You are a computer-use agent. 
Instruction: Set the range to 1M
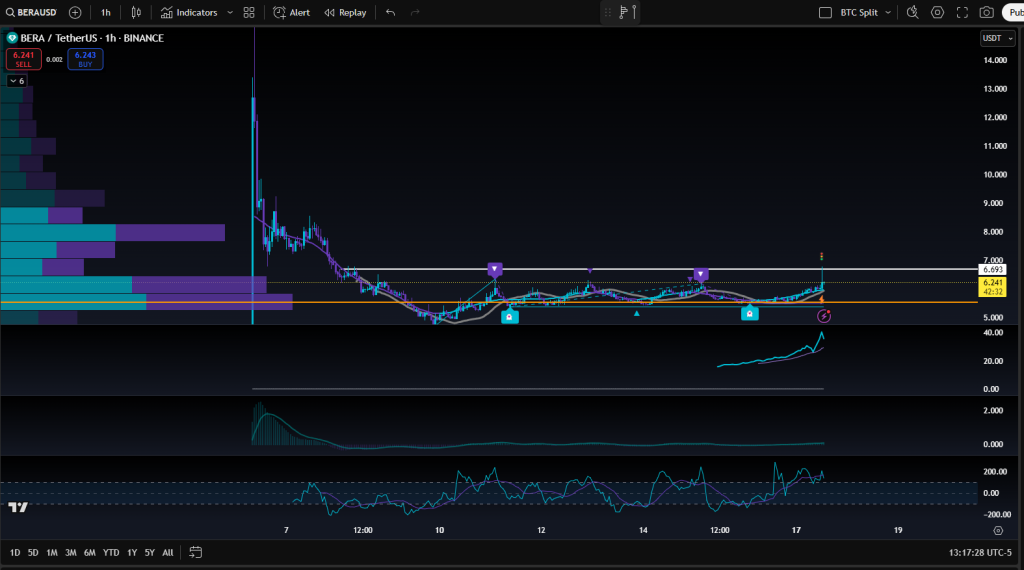(x=52, y=552)
